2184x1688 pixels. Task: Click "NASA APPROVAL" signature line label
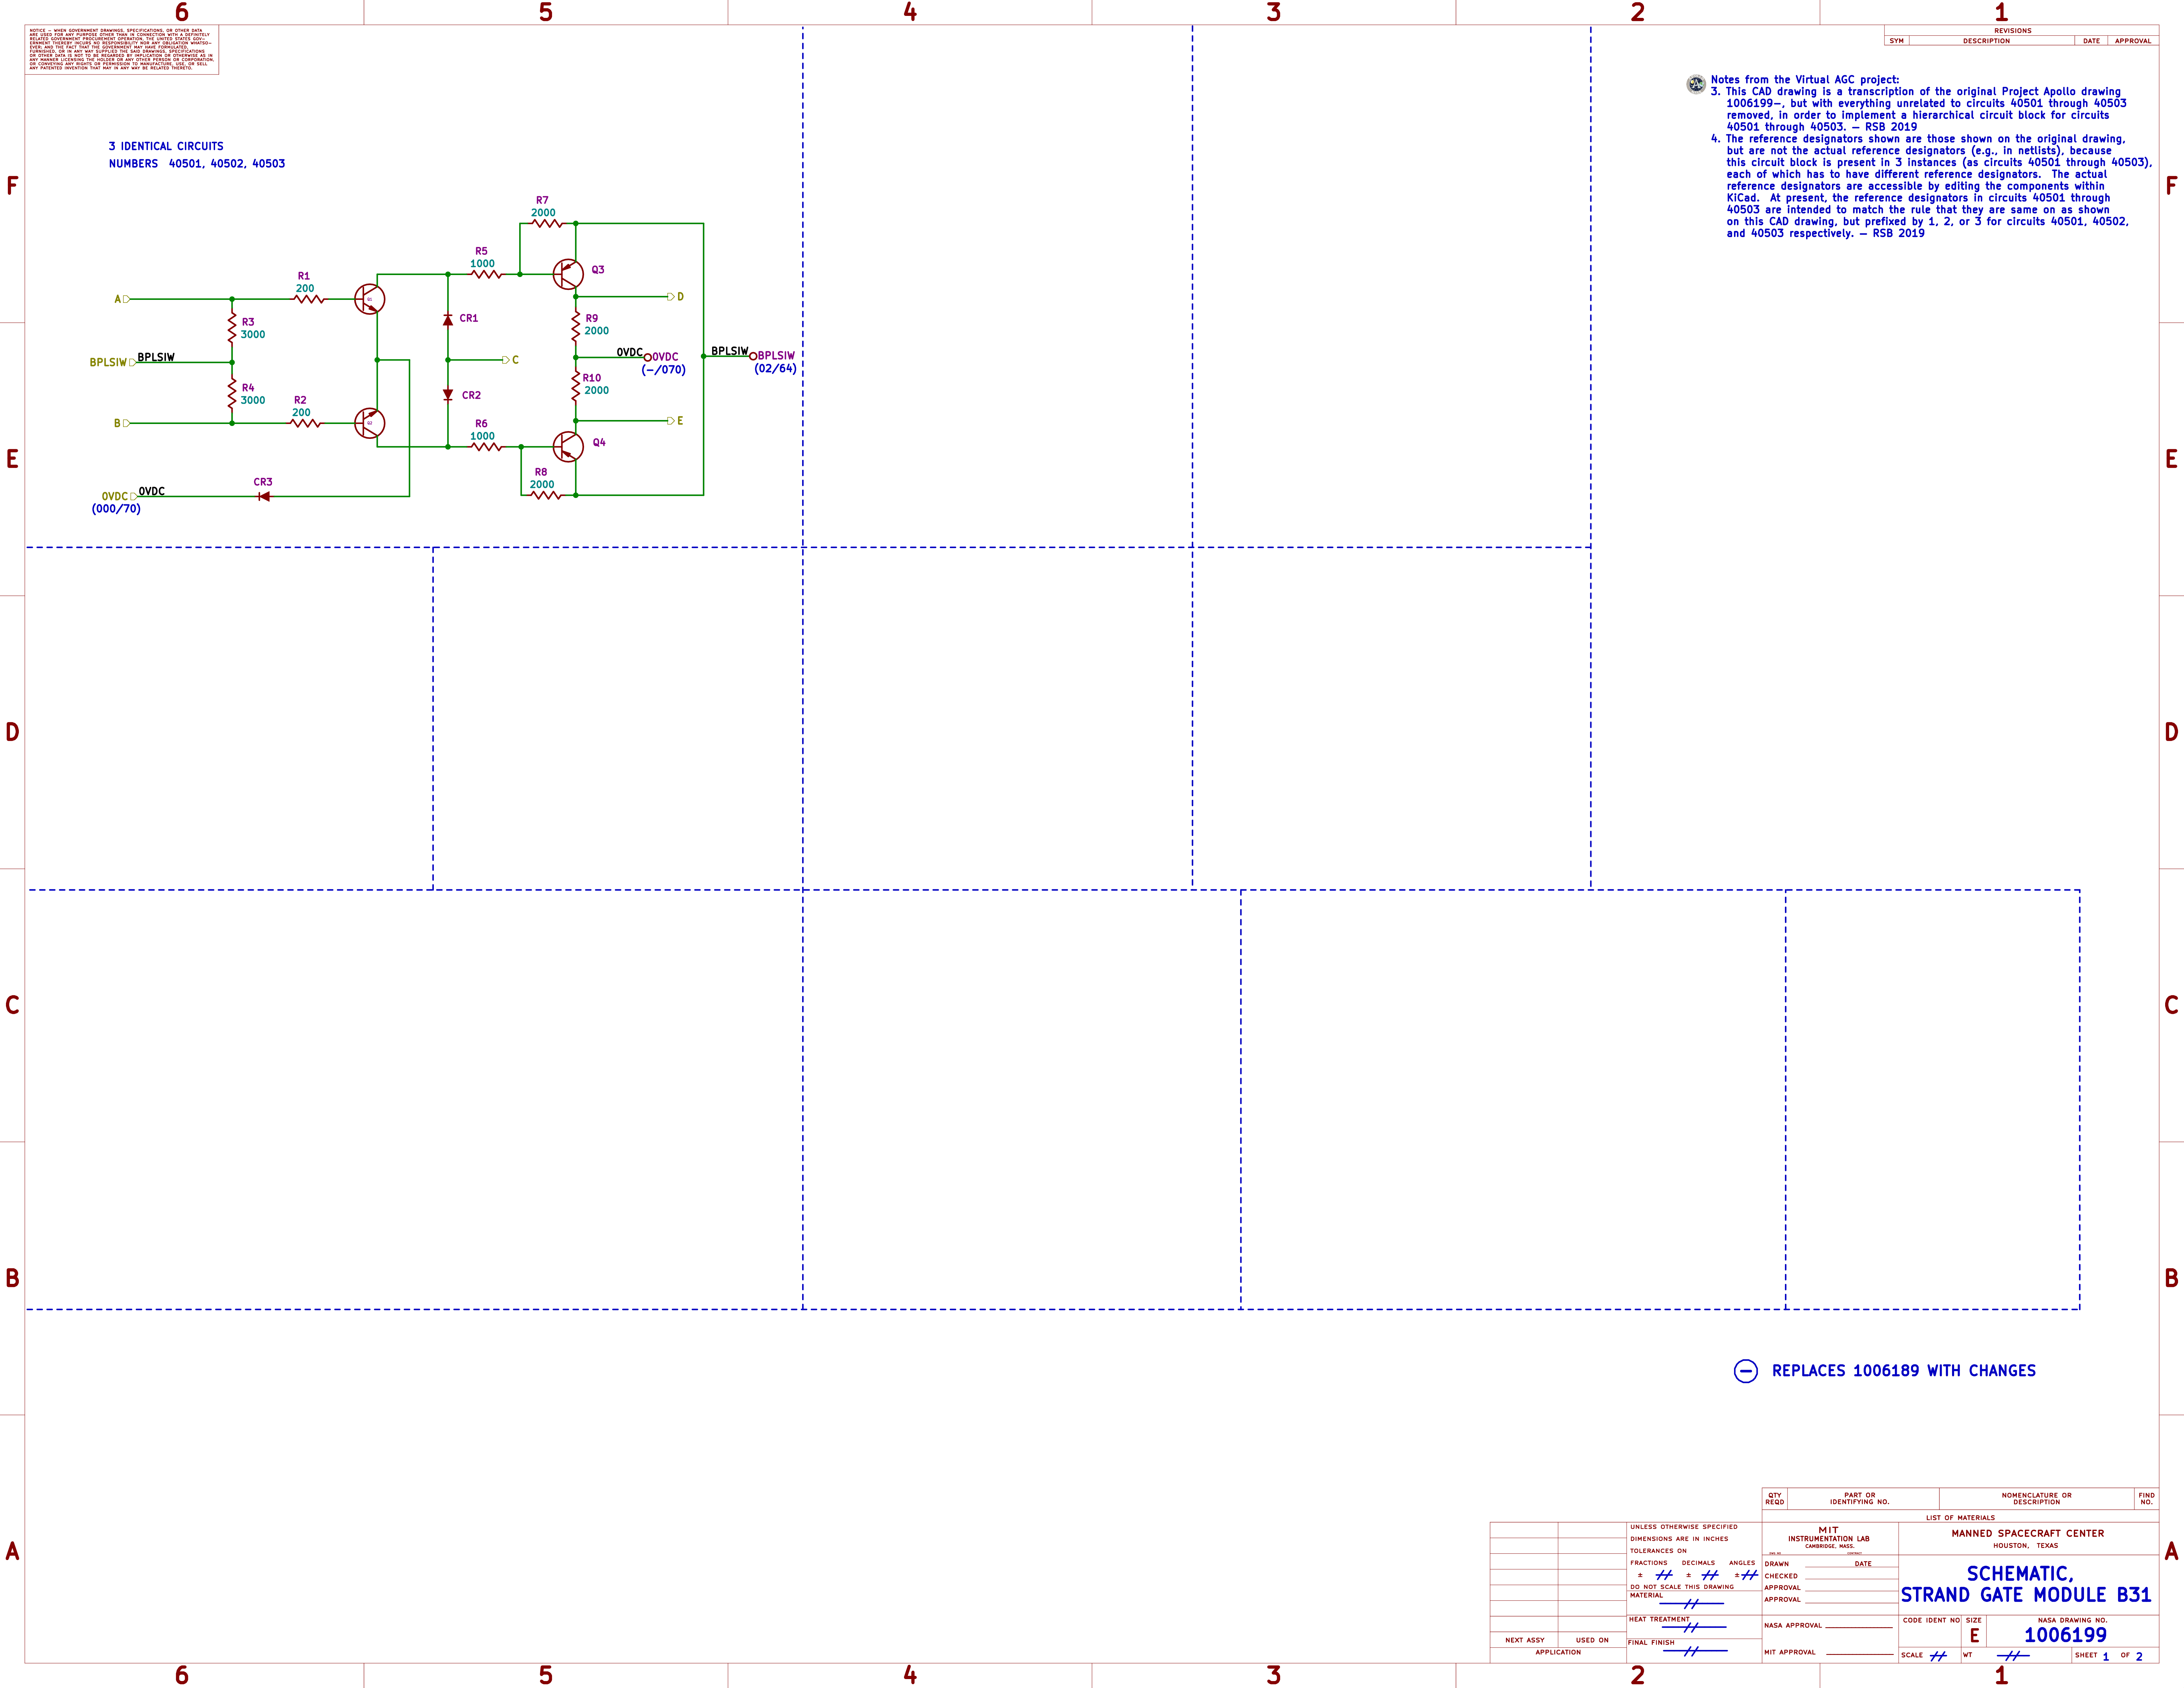1793,1626
